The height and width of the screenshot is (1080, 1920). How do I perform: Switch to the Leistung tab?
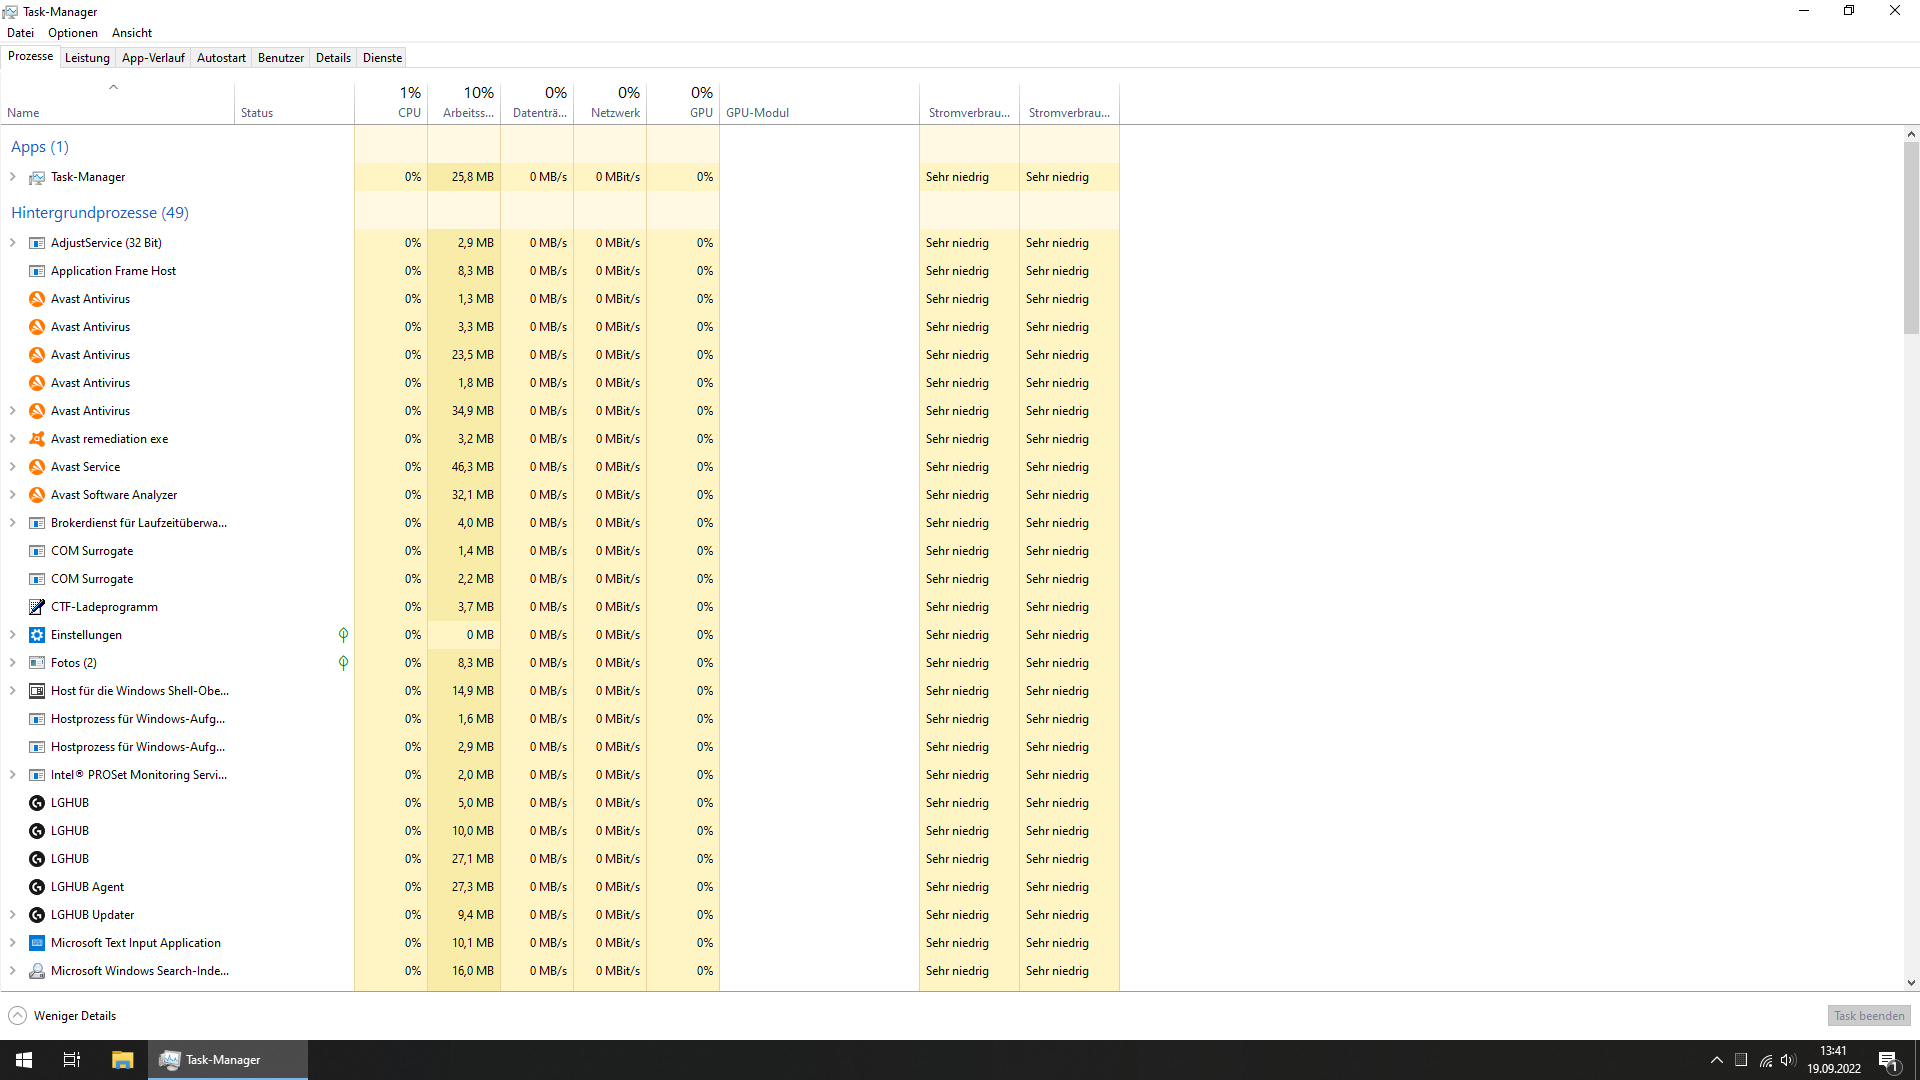87,58
